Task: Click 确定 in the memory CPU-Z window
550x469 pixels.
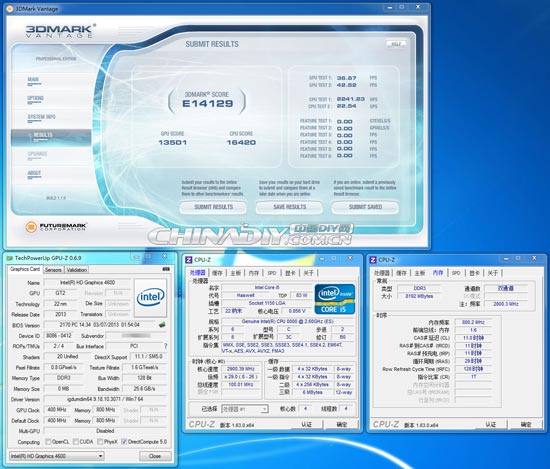Action: point(526,424)
